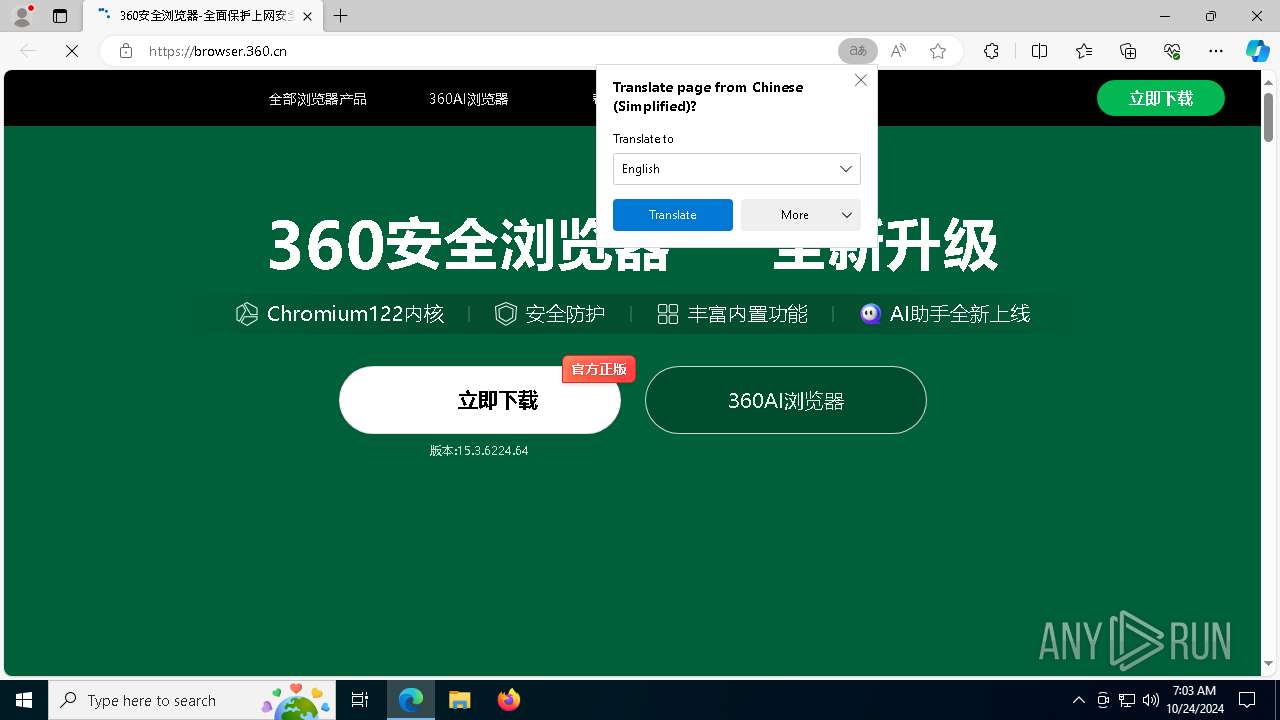Click the AI助手 mascot icon
1280x720 pixels.
(871, 314)
